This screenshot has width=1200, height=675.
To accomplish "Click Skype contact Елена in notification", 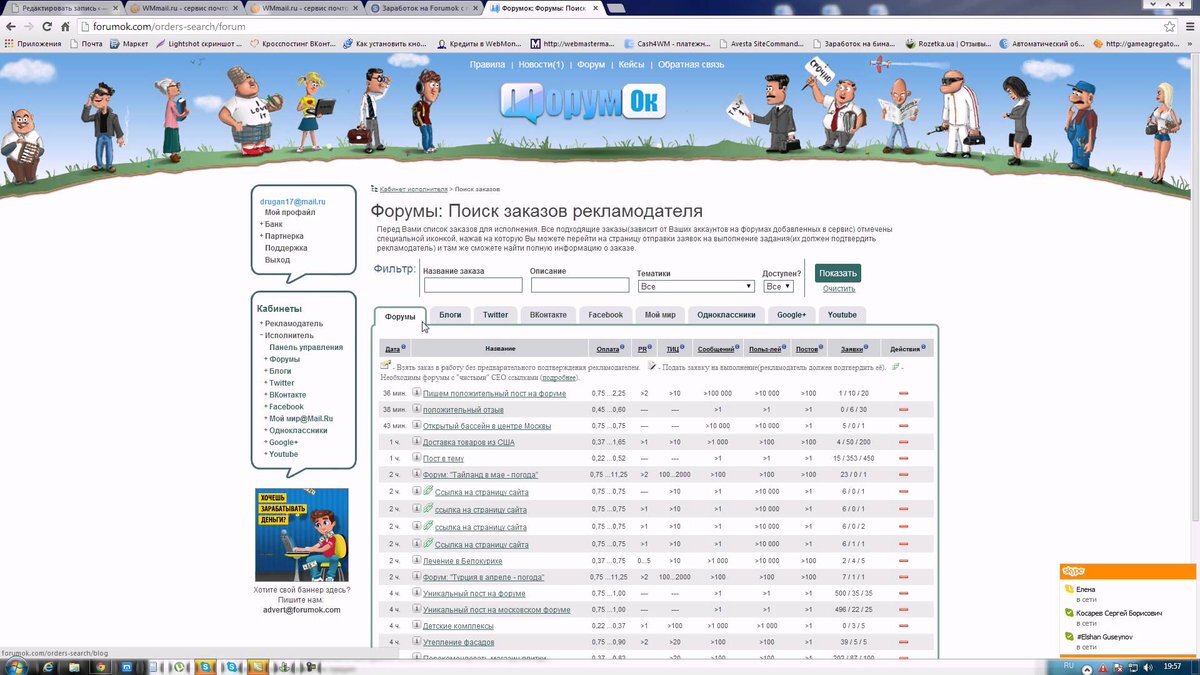I will pyautogui.click(x=1085, y=589).
